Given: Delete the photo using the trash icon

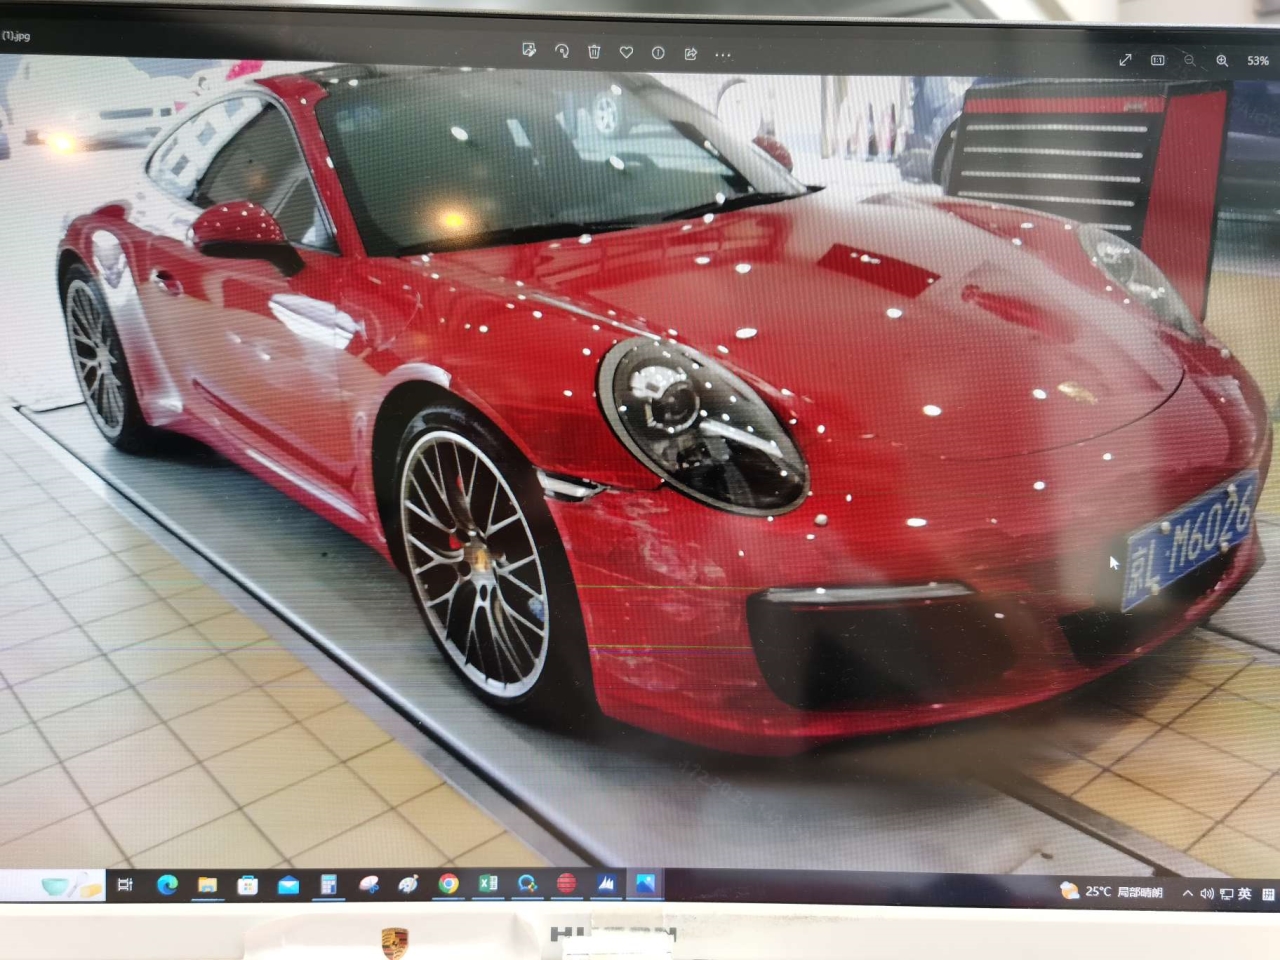Looking at the screenshot, I should (x=594, y=51).
